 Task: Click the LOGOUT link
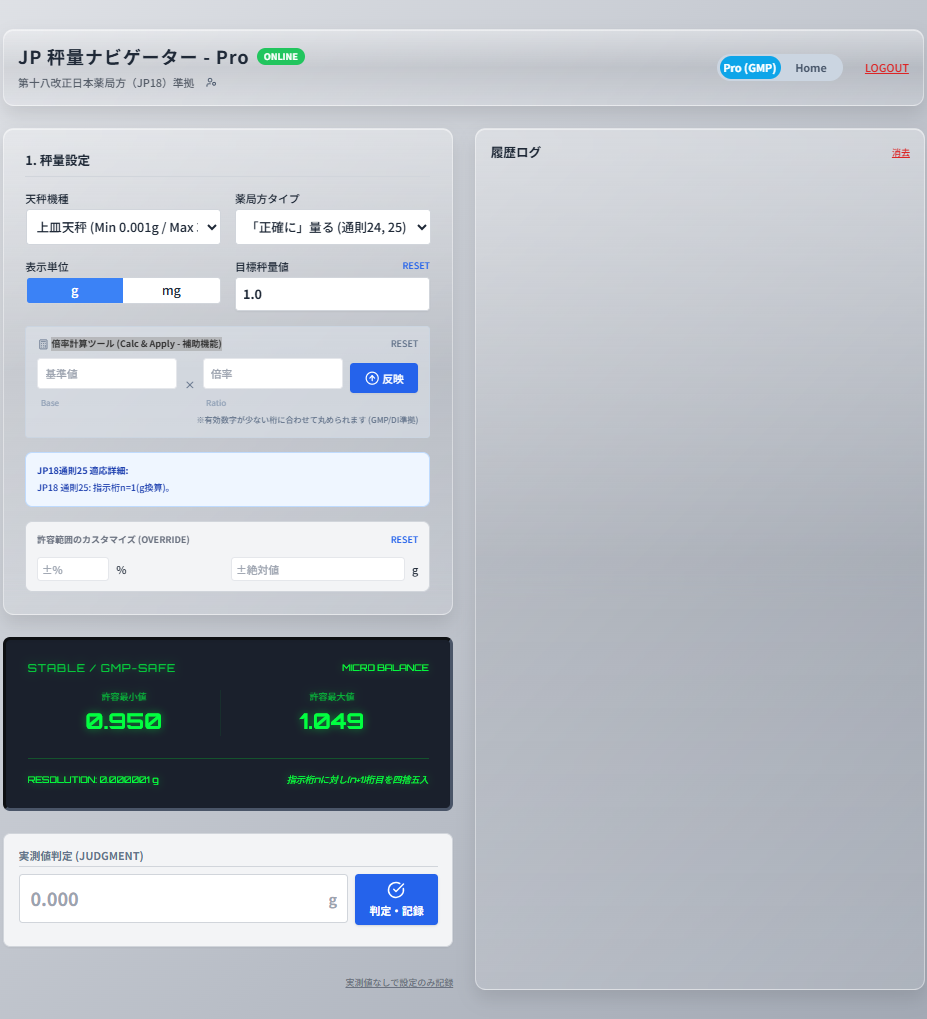(x=886, y=68)
